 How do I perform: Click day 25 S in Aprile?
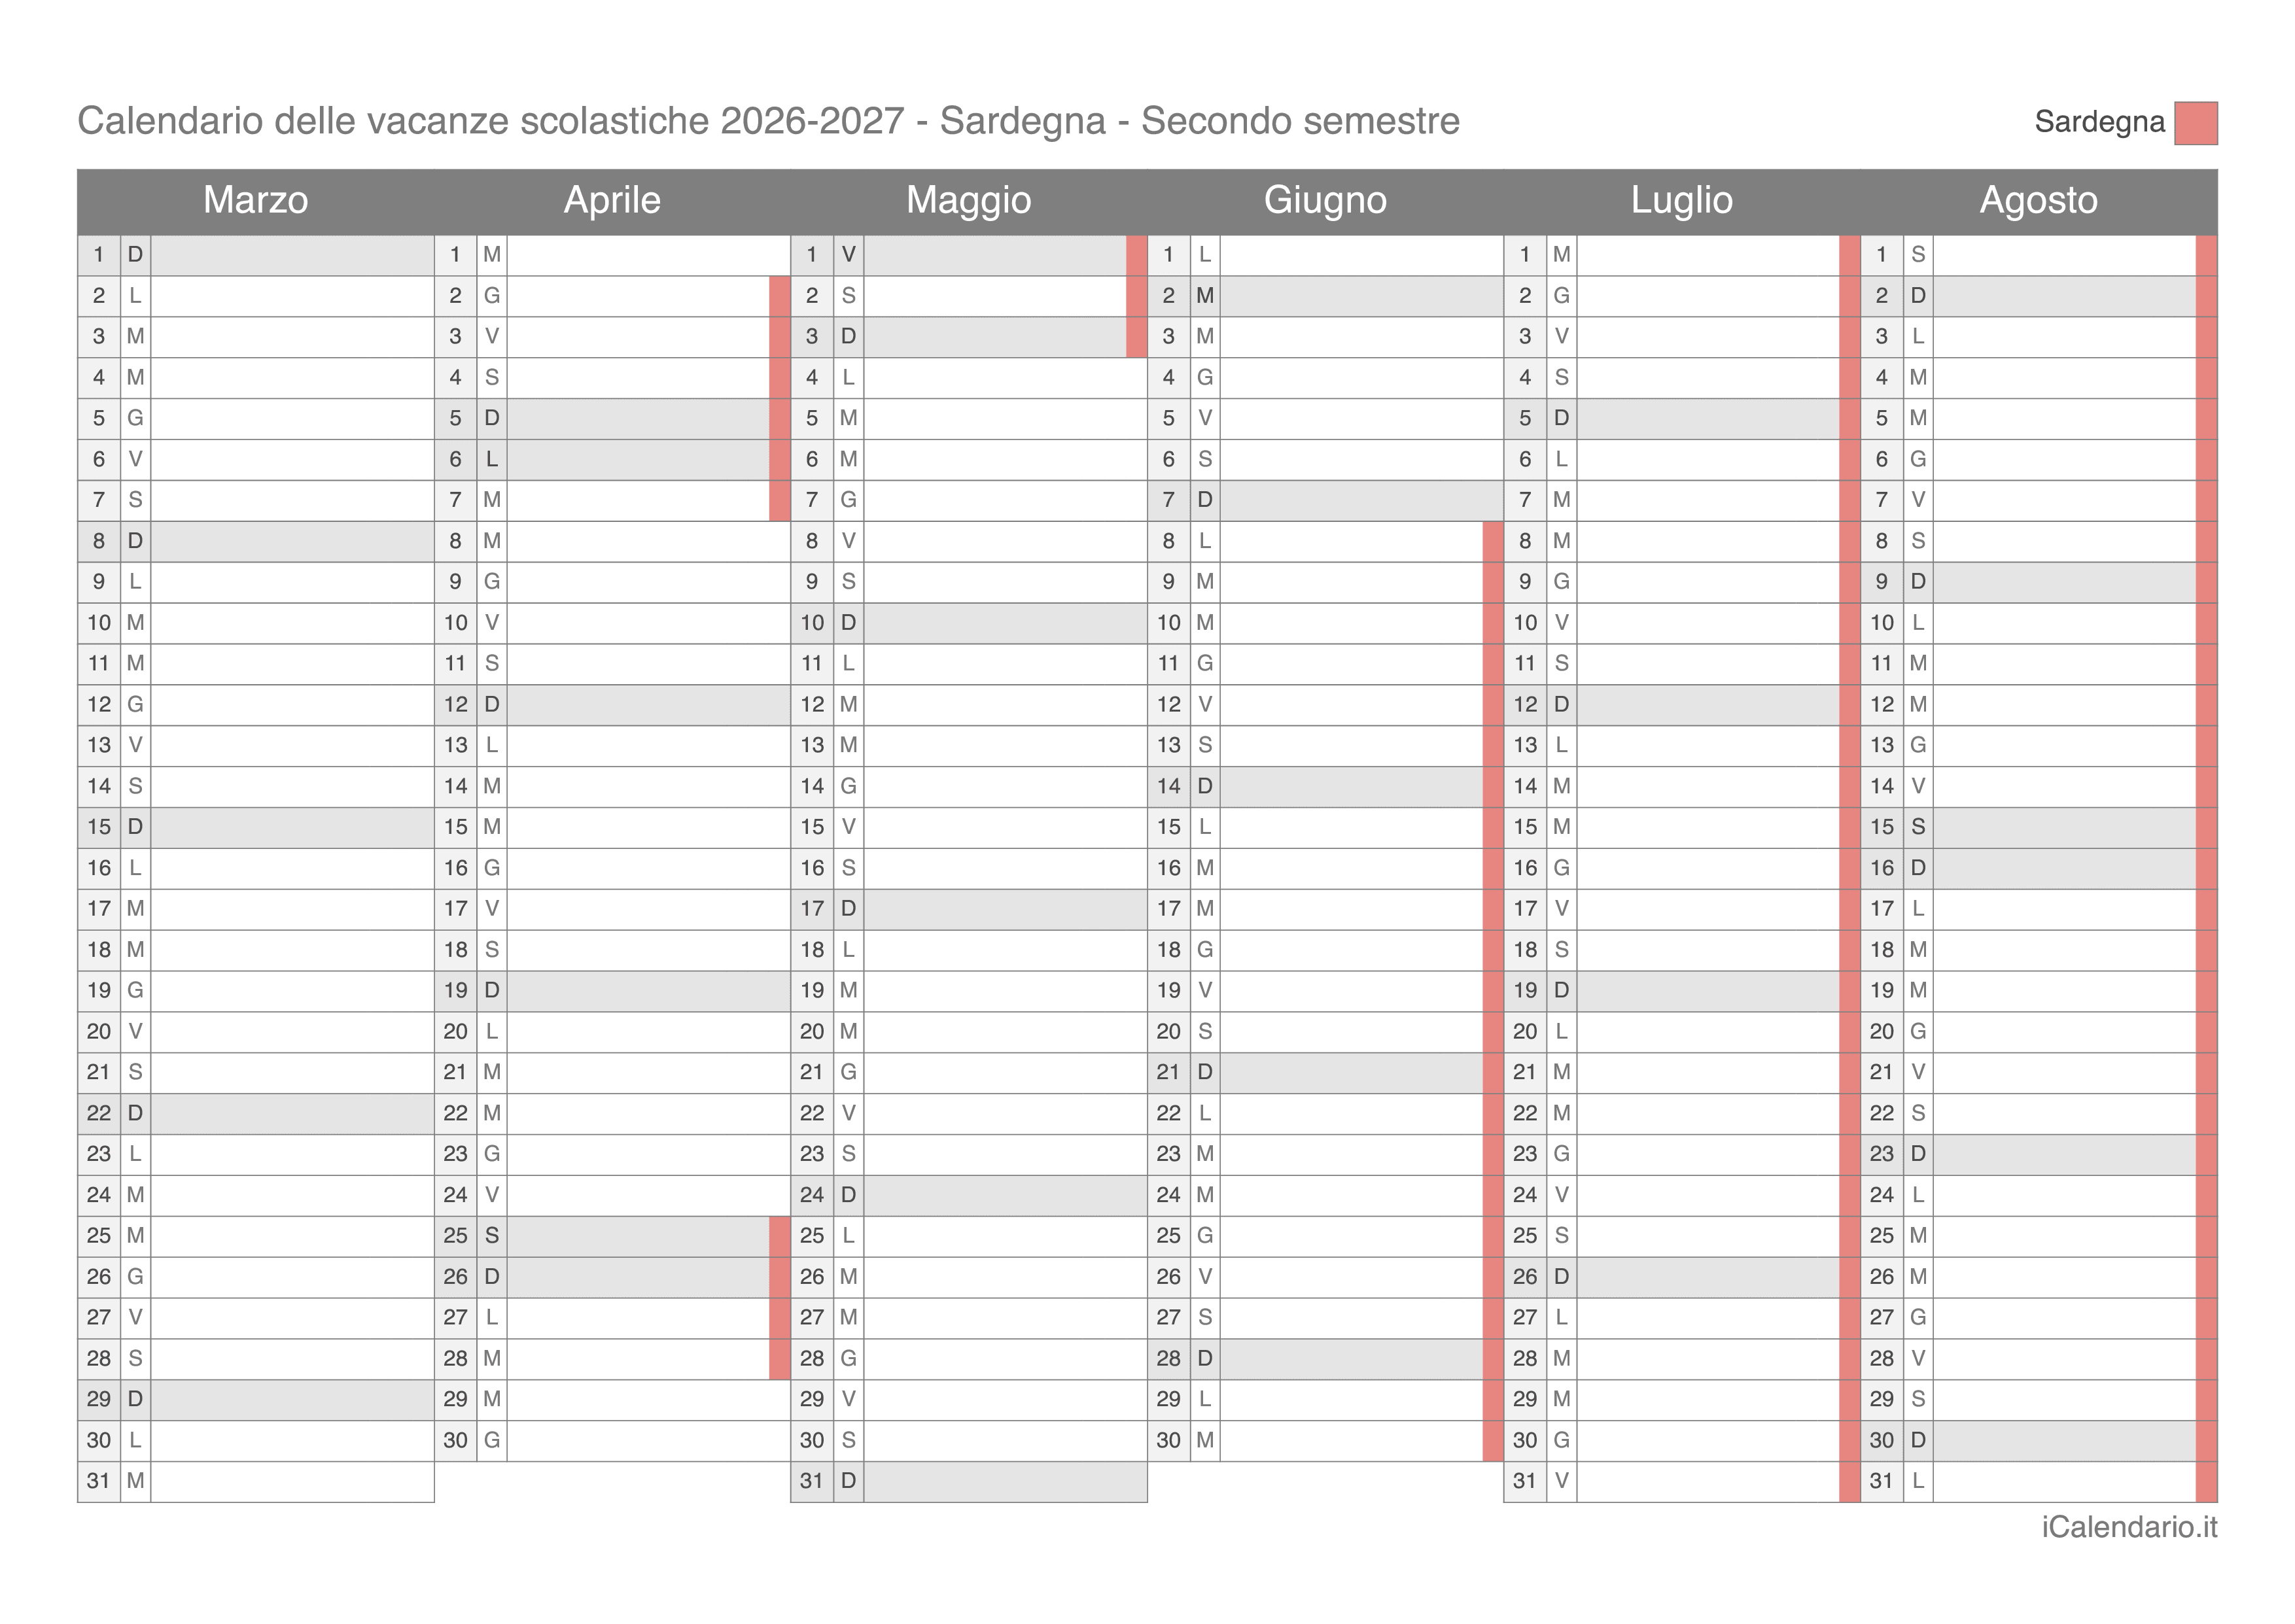tap(612, 1236)
